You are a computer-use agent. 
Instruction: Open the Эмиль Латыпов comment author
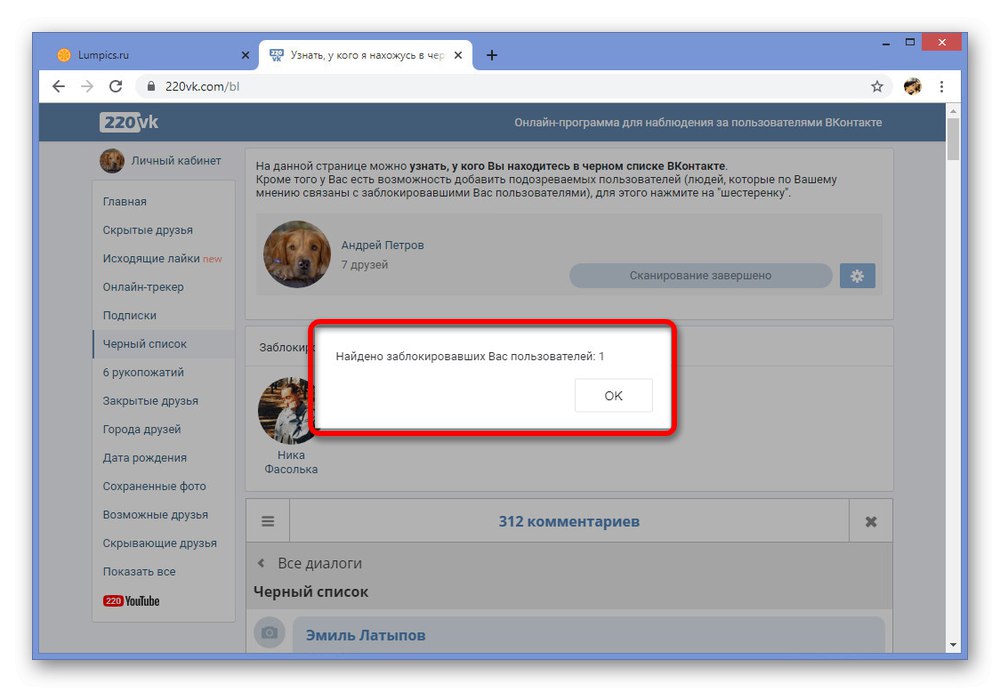365,635
